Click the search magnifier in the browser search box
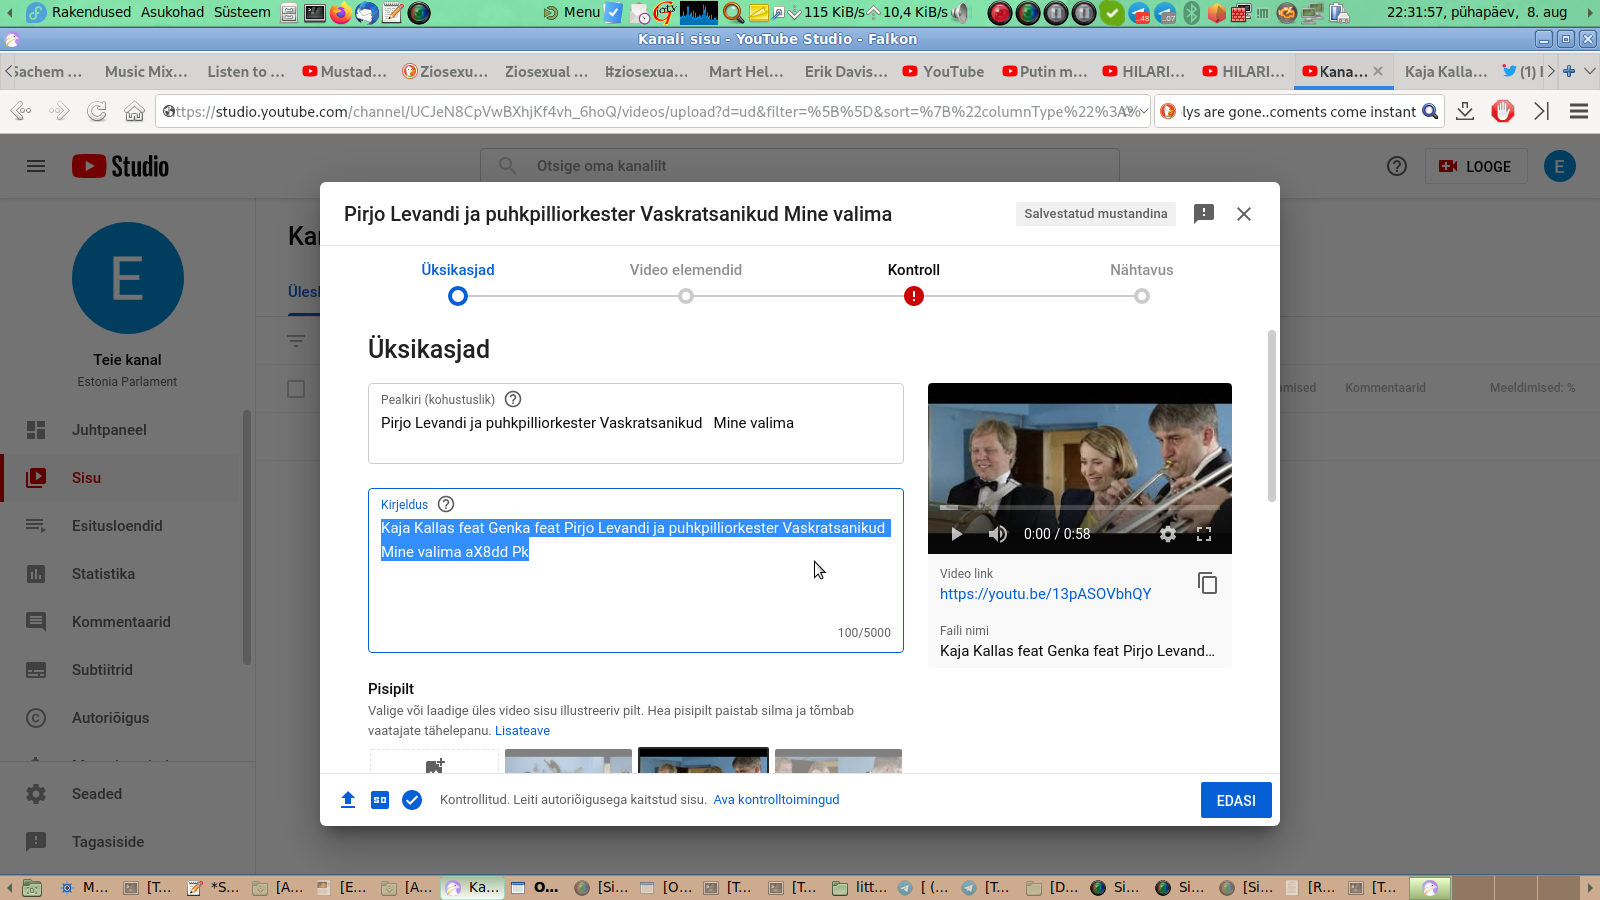Screen dimensions: 1600x900 (1430, 111)
